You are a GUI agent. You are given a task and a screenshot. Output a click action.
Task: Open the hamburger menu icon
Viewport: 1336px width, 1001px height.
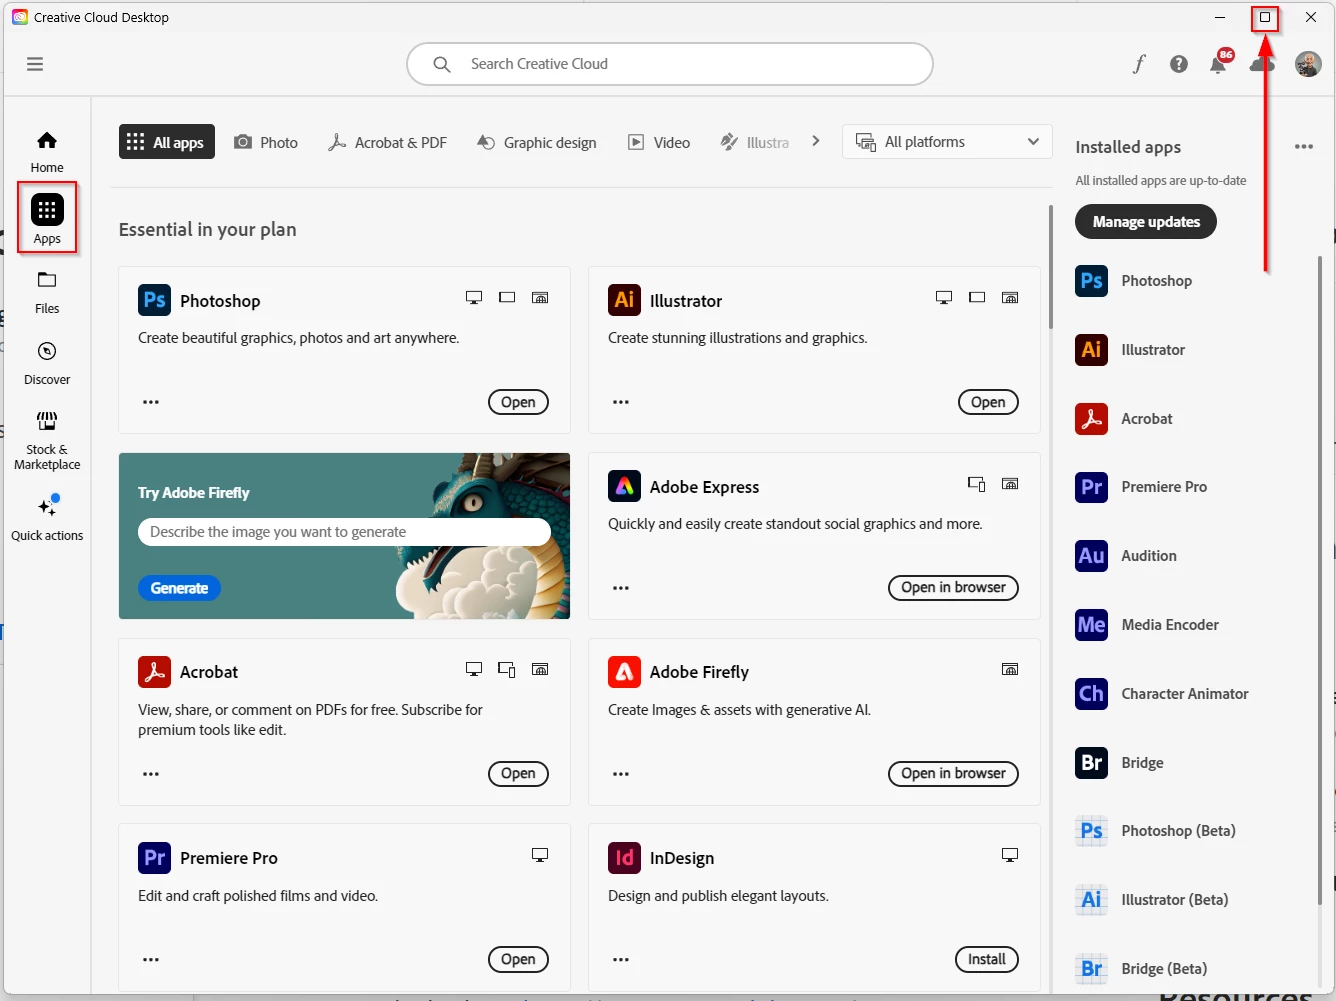tap(35, 64)
